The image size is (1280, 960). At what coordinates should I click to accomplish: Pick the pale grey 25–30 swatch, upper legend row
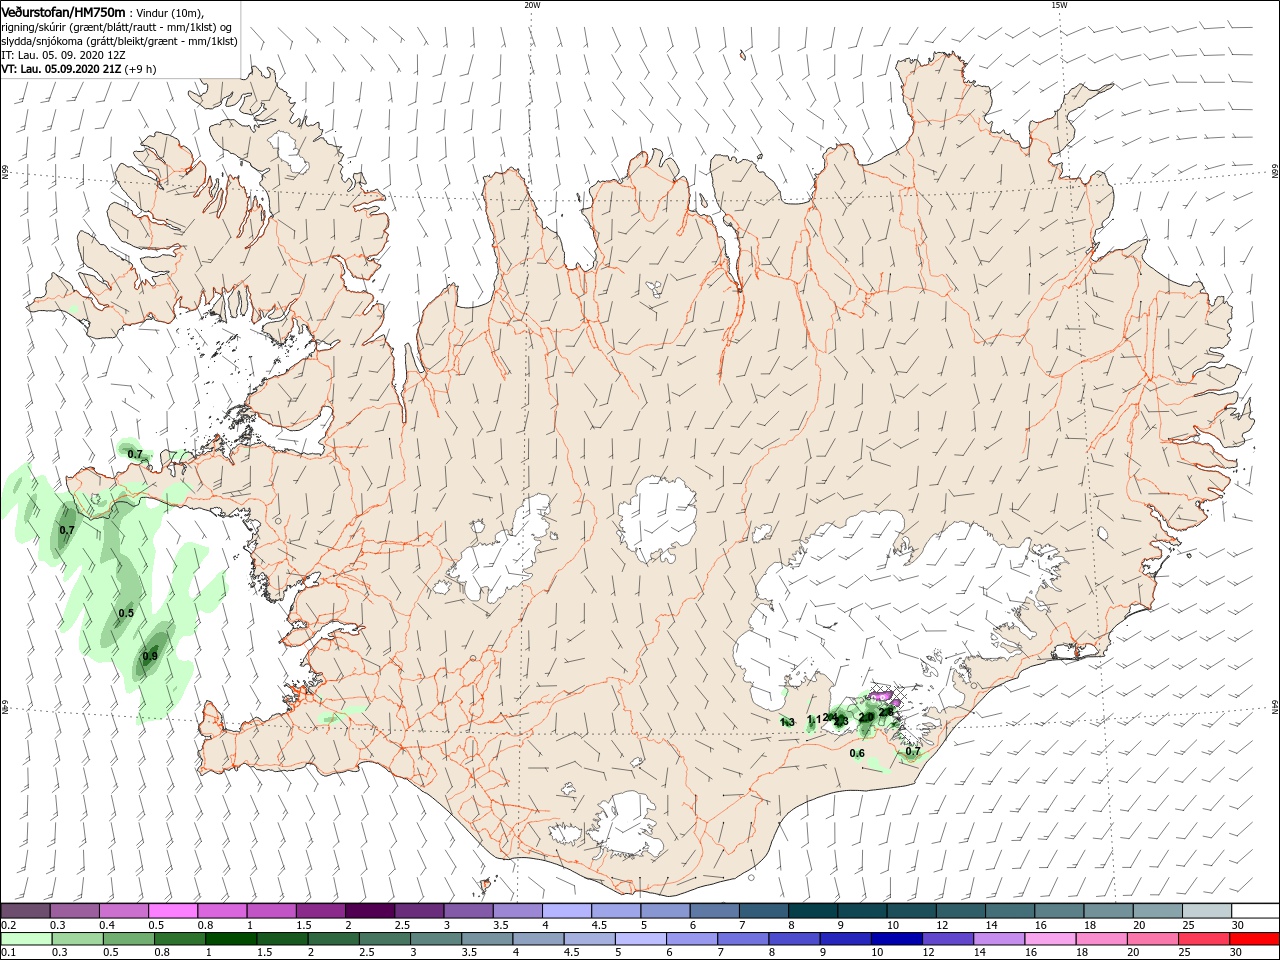tap(1205, 911)
